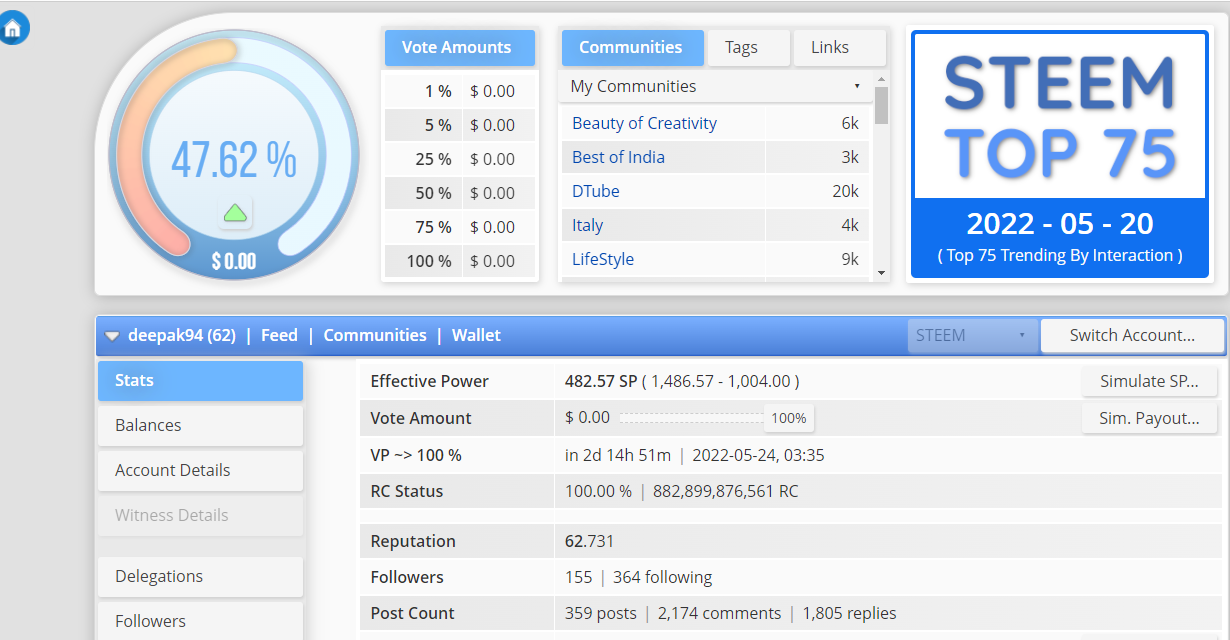Image resolution: width=1230 pixels, height=640 pixels.
Task: Open the Feed link in account bar
Action: 279,335
